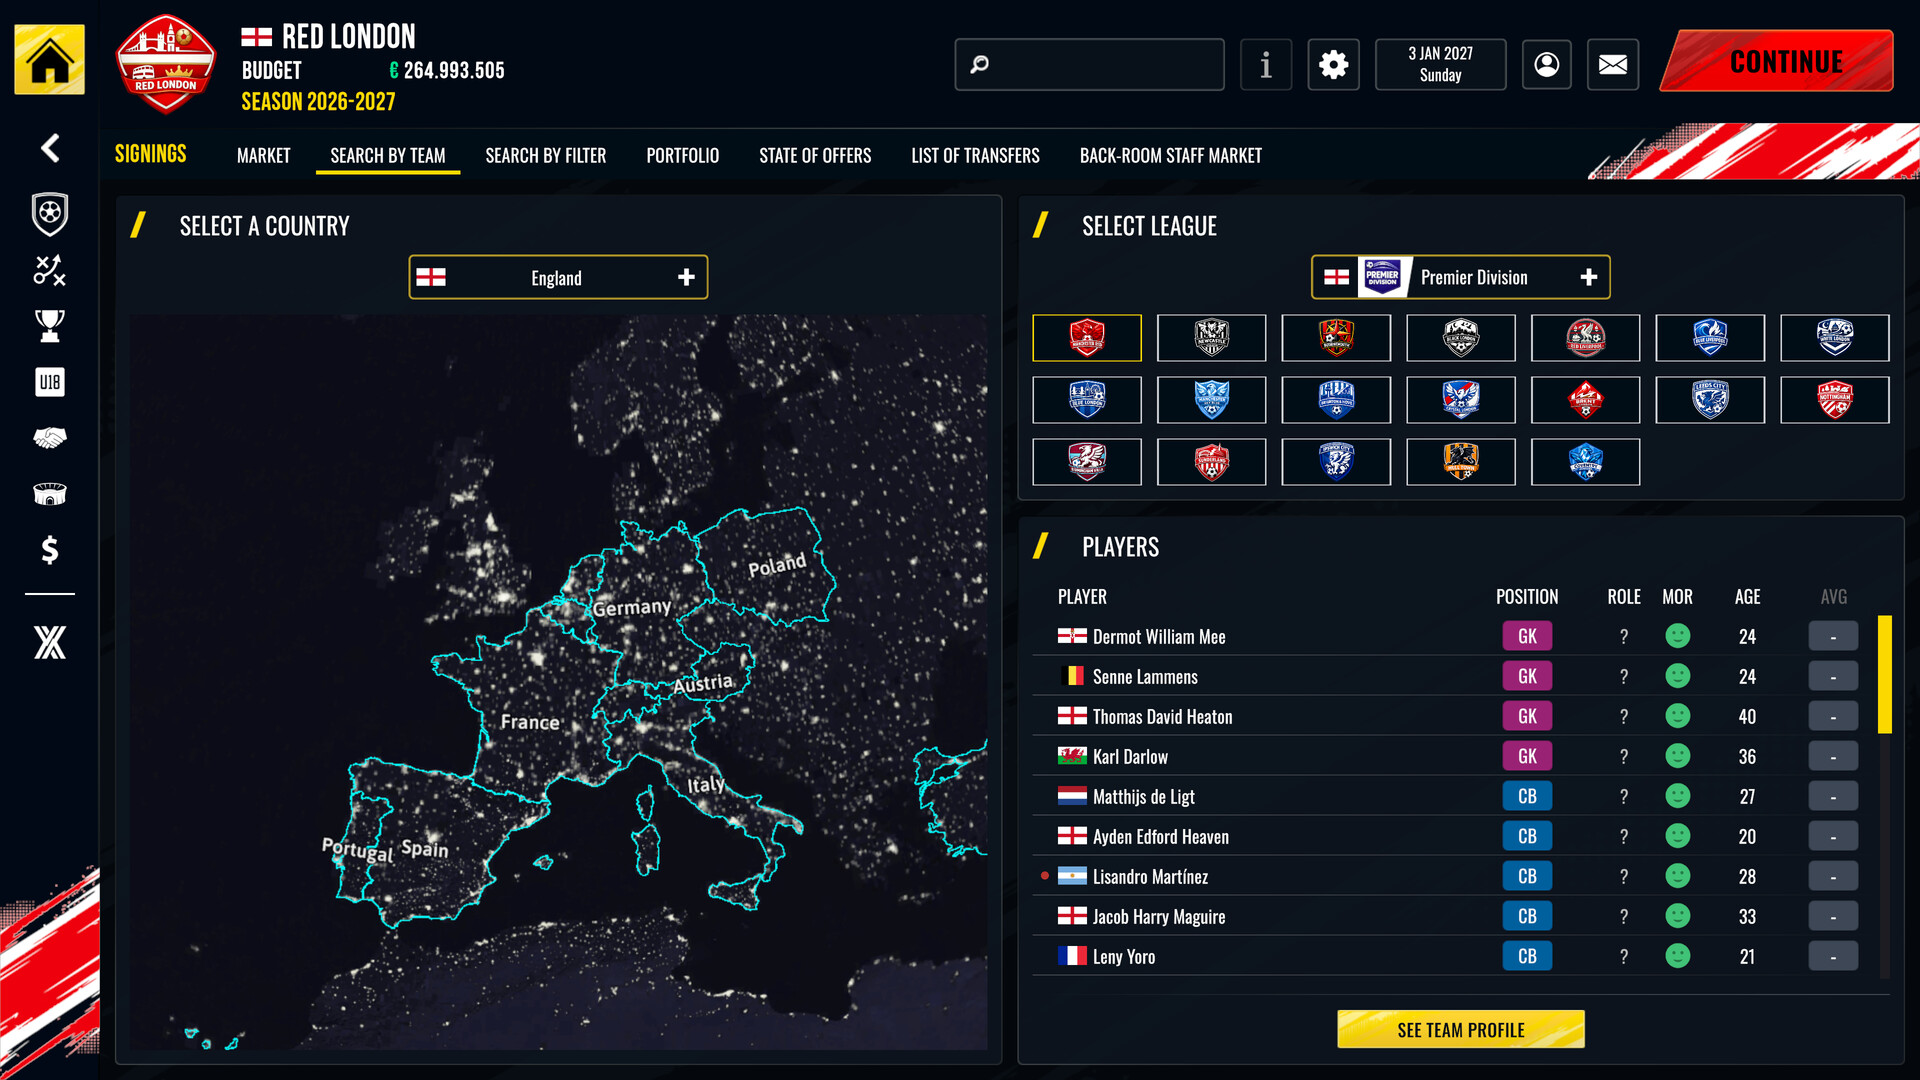Screen dimensions: 1920x1080
Task: Click the red Continue button
Action: [x=1777, y=61]
